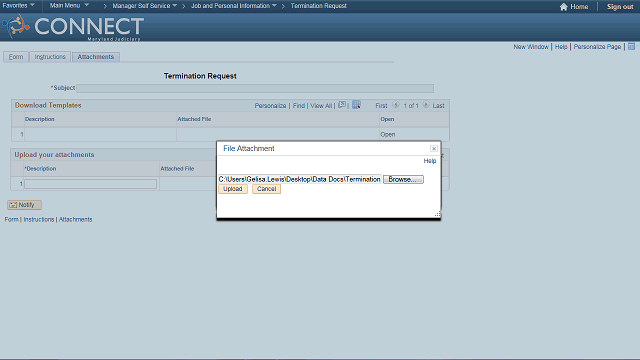
Task: Click the Notify button
Action: click(24, 205)
